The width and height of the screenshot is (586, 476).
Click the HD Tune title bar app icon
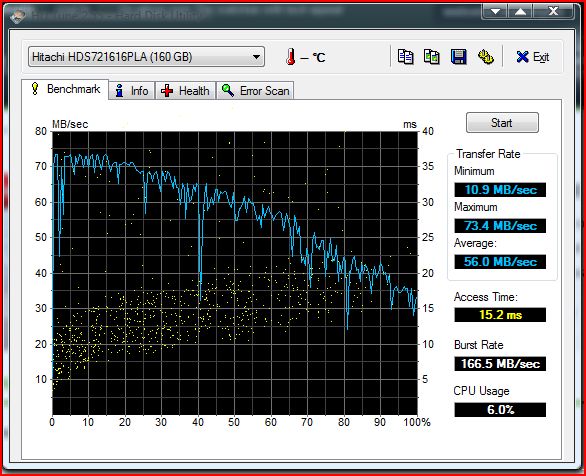[18, 16]
